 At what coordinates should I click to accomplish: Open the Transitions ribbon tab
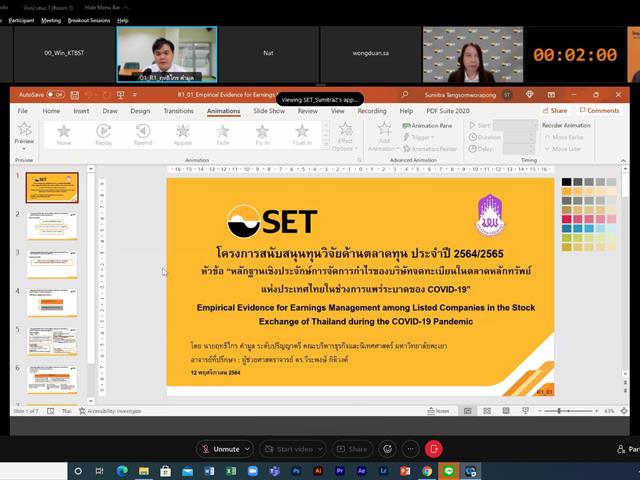pyautogui.click(x=178, y=111)
